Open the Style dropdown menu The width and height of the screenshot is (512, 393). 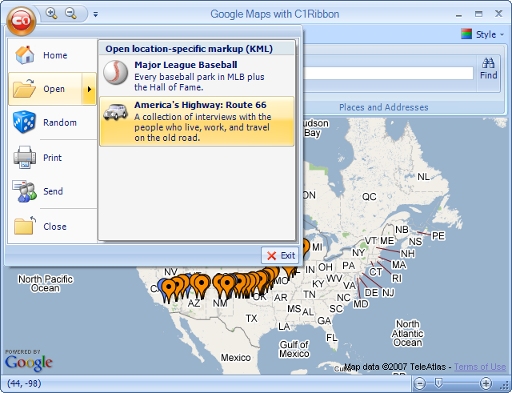(482, 34)
